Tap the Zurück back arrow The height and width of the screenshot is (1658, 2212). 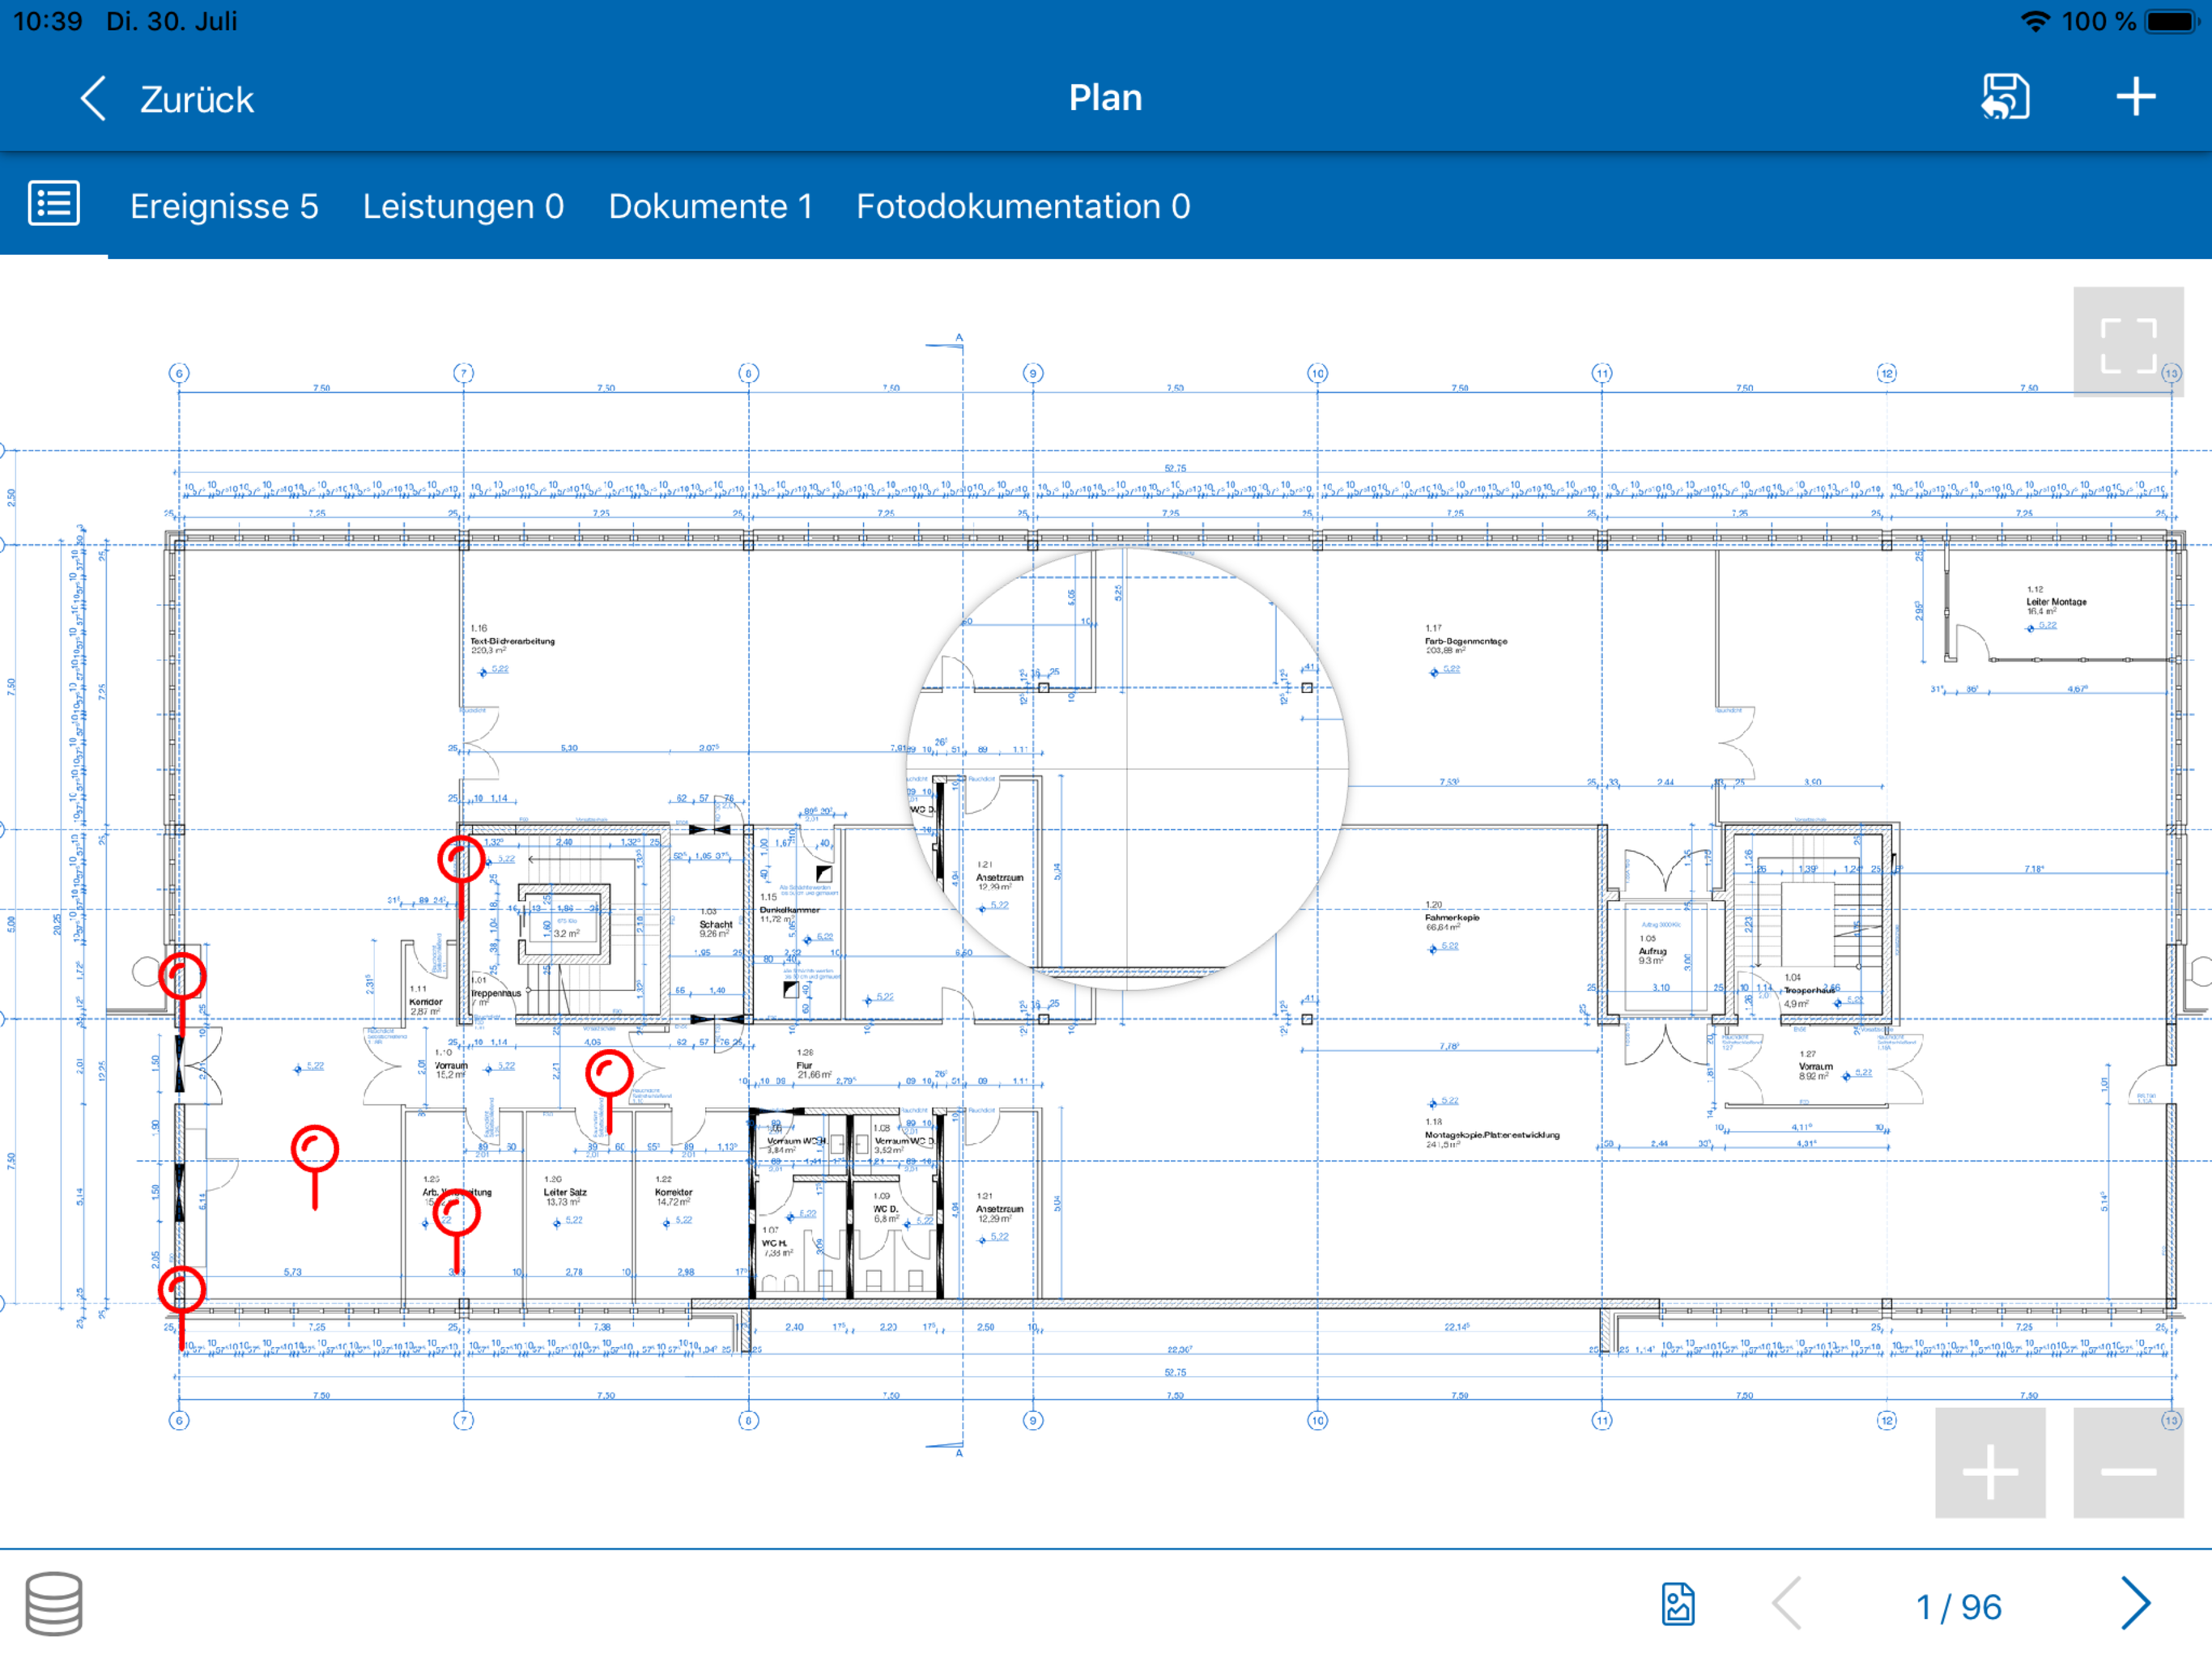pyautogui.click(x=93, y=99)
